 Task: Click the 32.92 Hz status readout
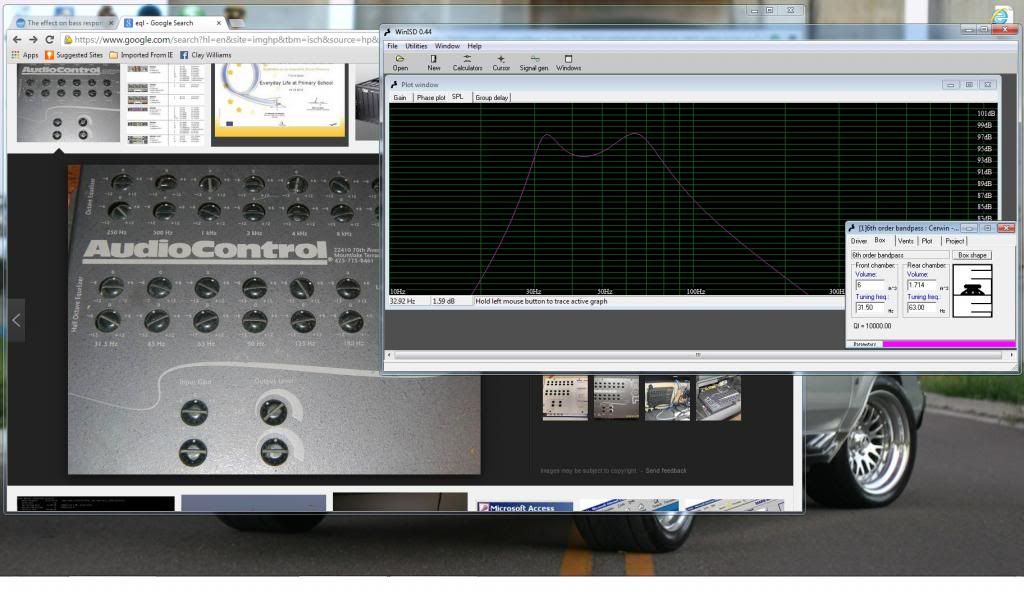tap(402, 302)
